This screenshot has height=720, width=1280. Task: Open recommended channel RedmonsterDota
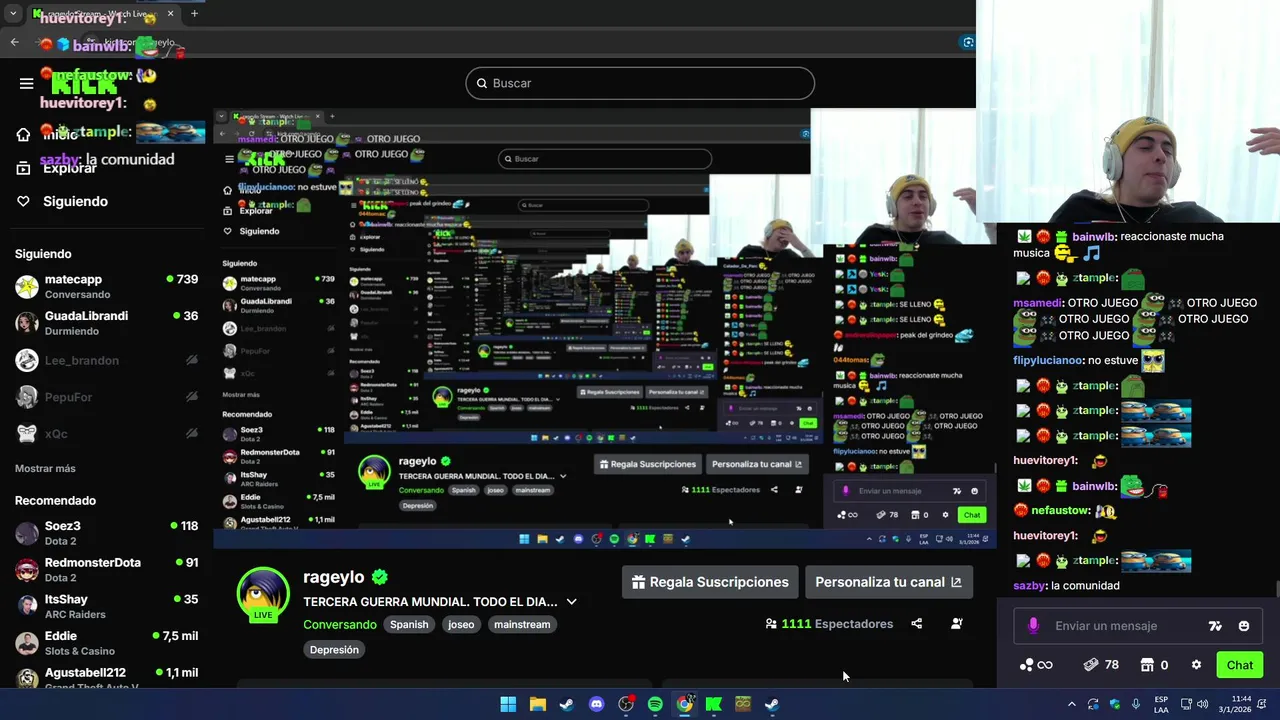[106, 570]
